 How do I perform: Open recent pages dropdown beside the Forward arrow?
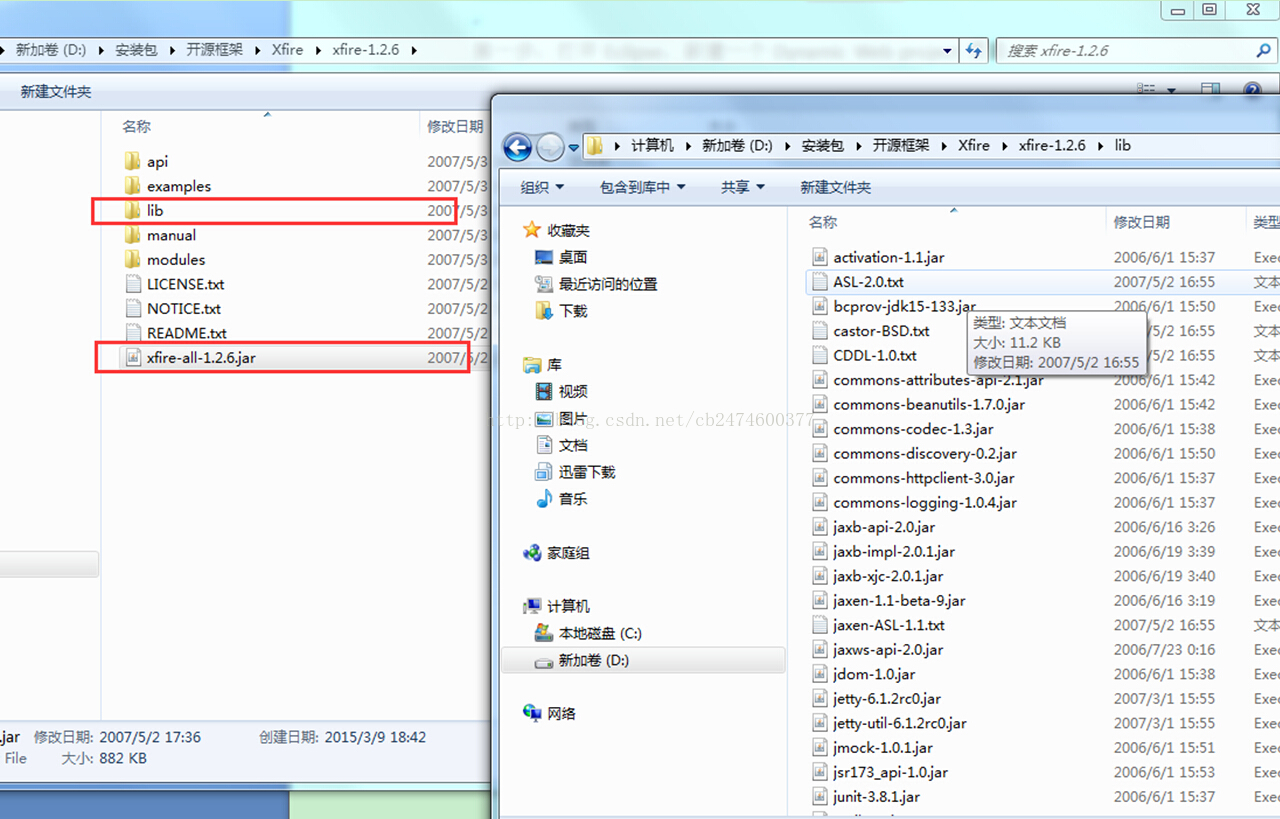(574, 147)
